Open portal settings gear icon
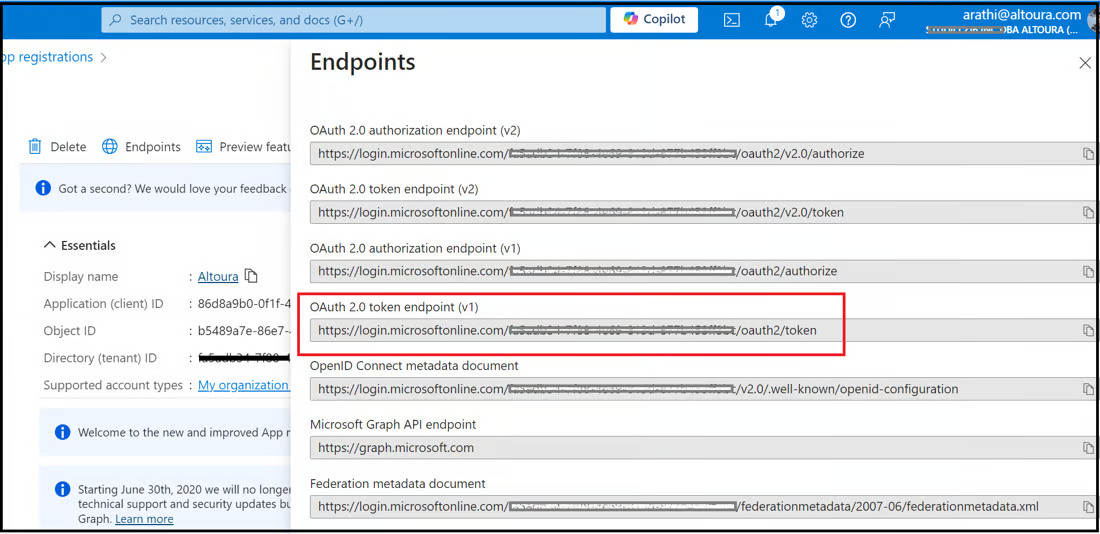The image size is (1100, 534). (809, 20)
